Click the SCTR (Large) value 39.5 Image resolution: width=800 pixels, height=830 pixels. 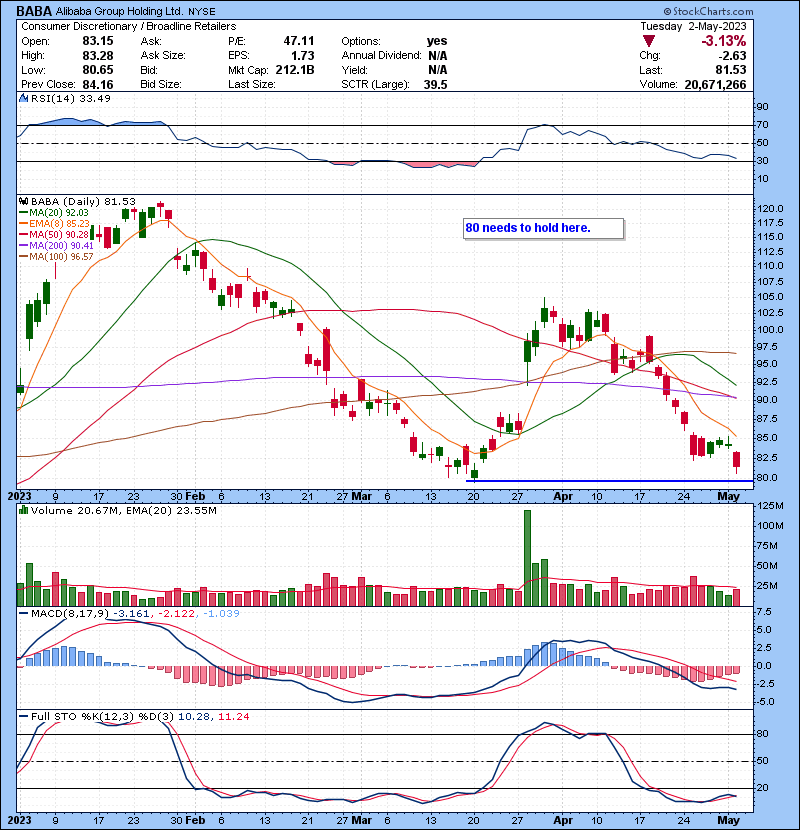pyautogui.click(x=435, y=84)
